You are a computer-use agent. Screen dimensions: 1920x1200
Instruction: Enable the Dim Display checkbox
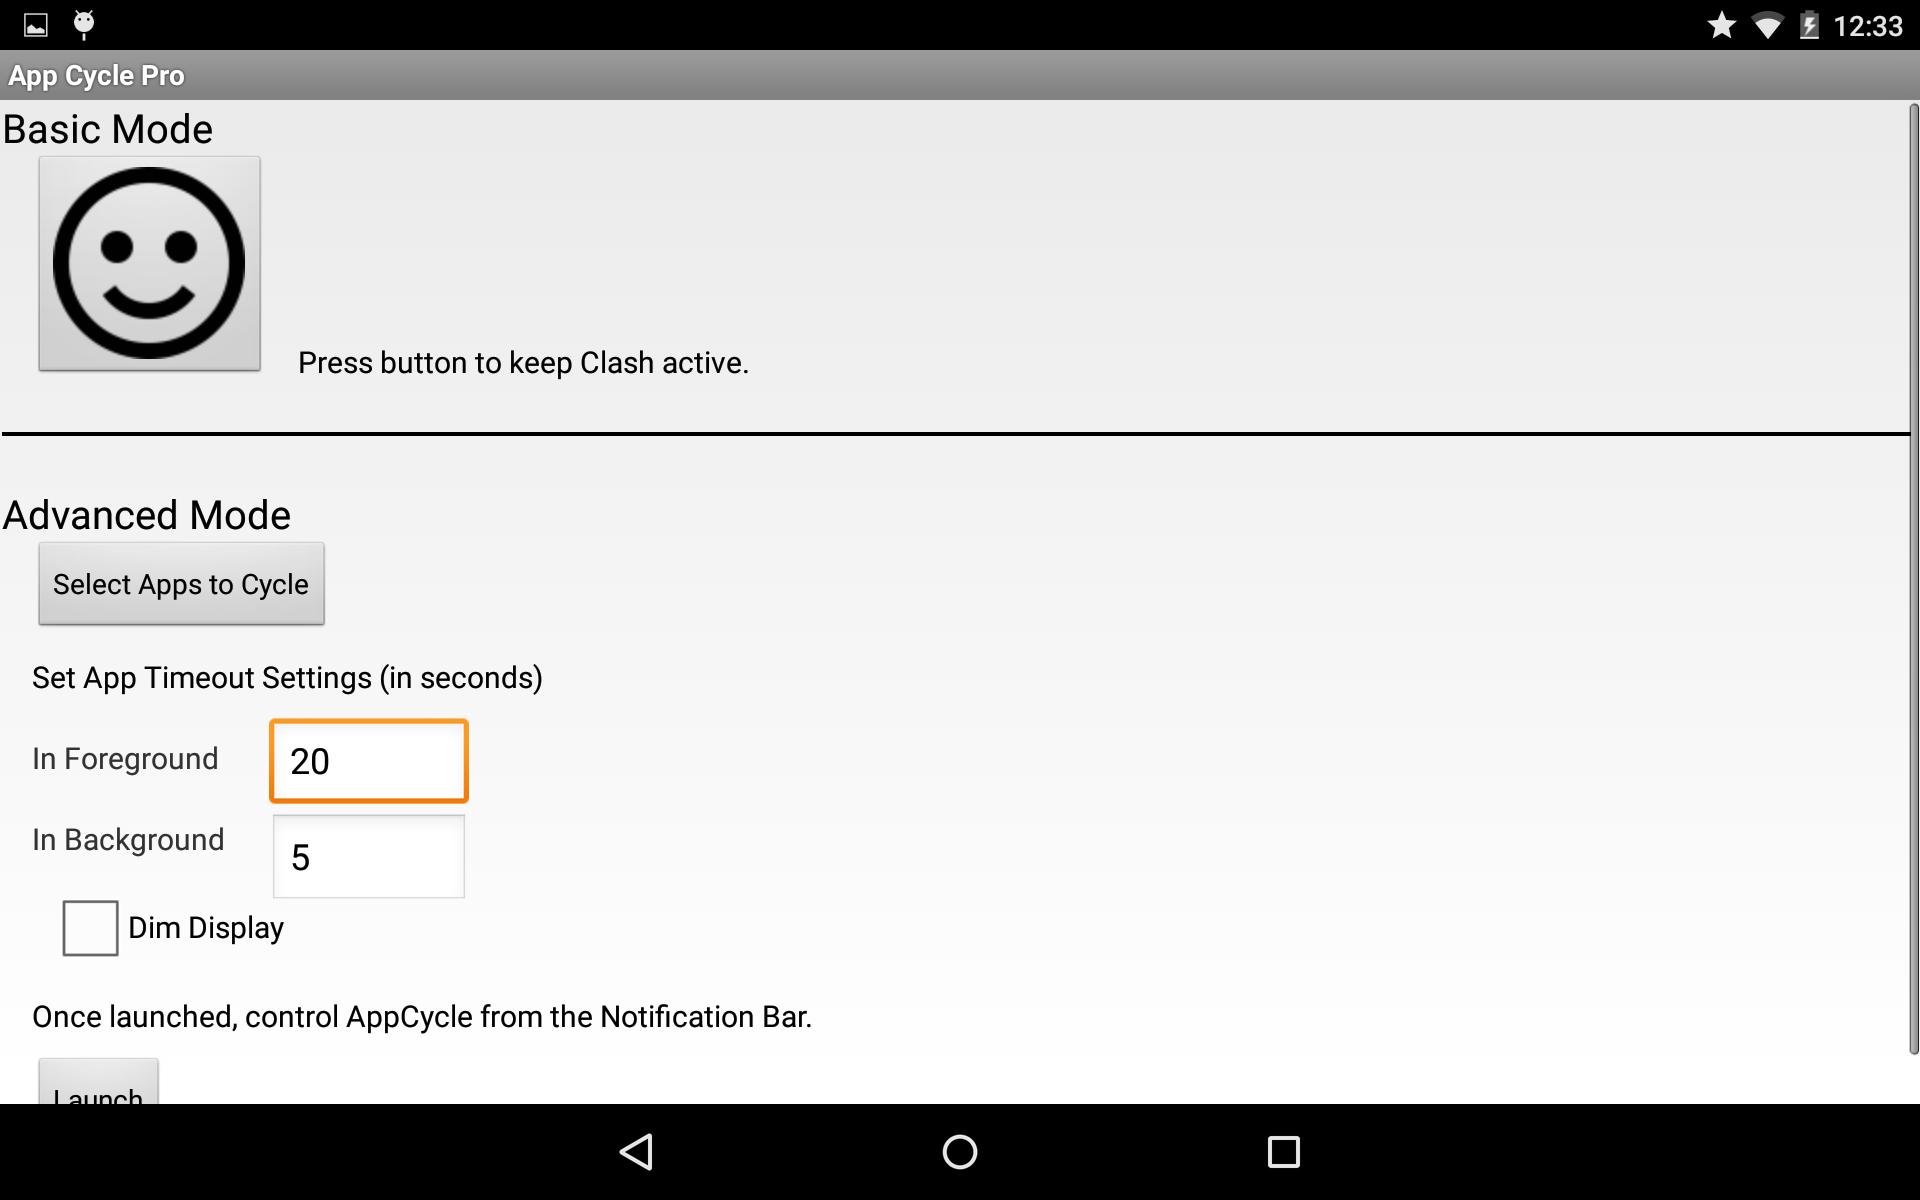coord(90,928)
